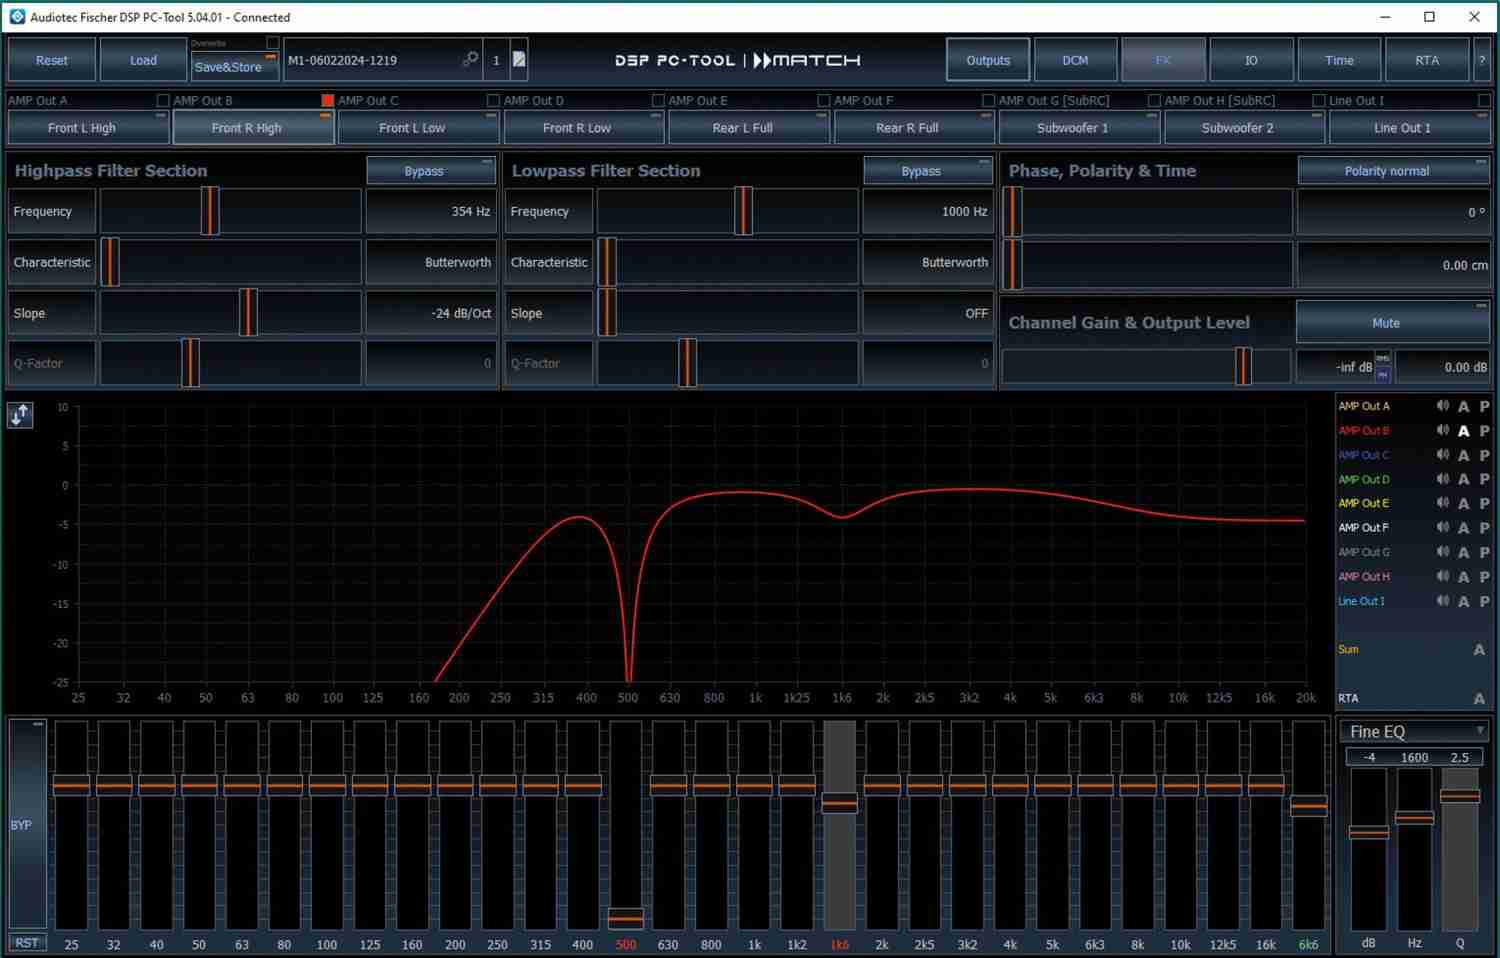Open help with the question mark button
1500x958 pixels.
click(x=1482, y=60)
